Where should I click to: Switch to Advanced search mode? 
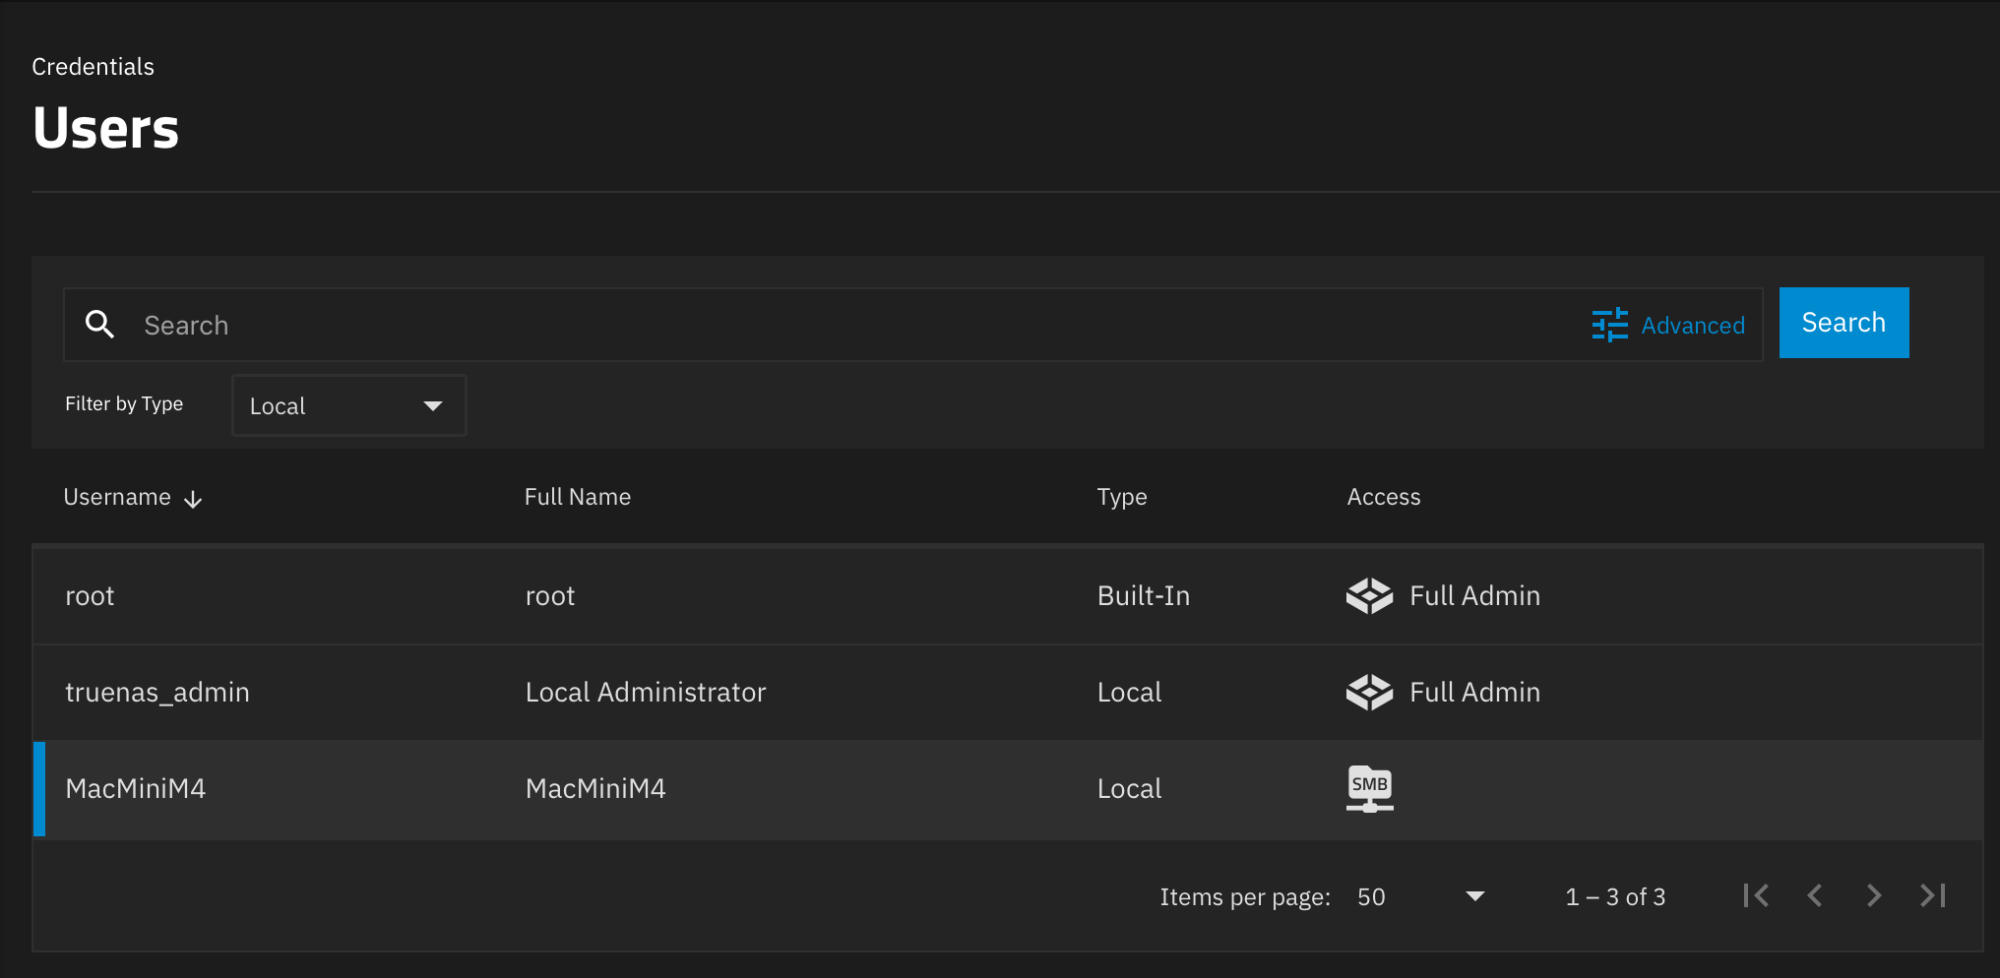tap(1692, 325)
